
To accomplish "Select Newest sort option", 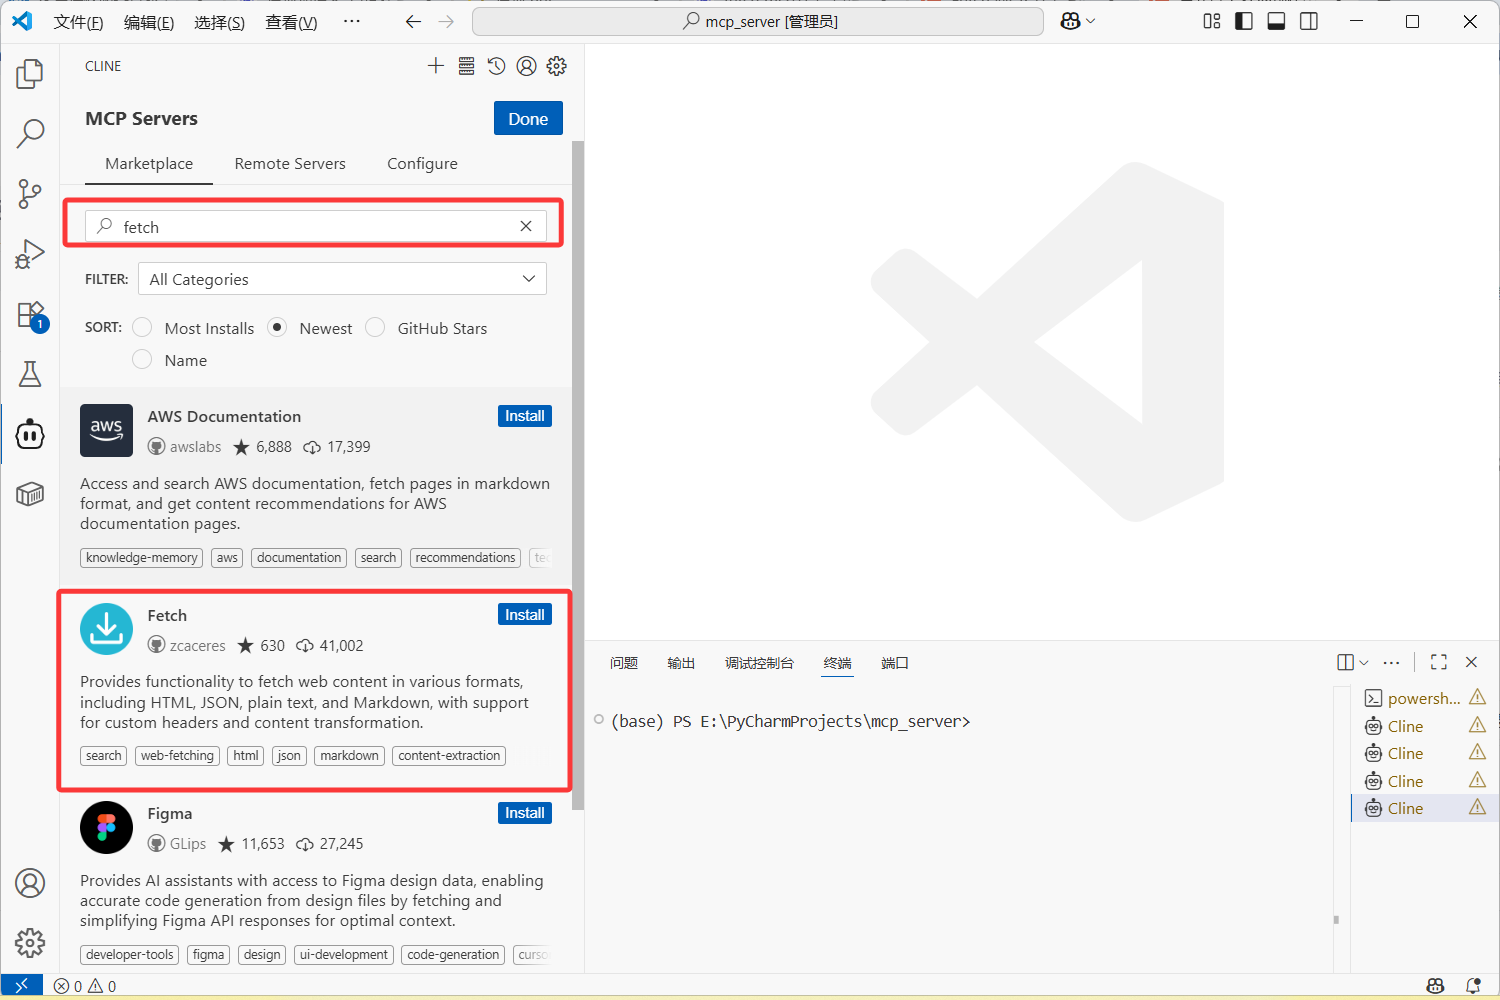I will click(278, 327).
